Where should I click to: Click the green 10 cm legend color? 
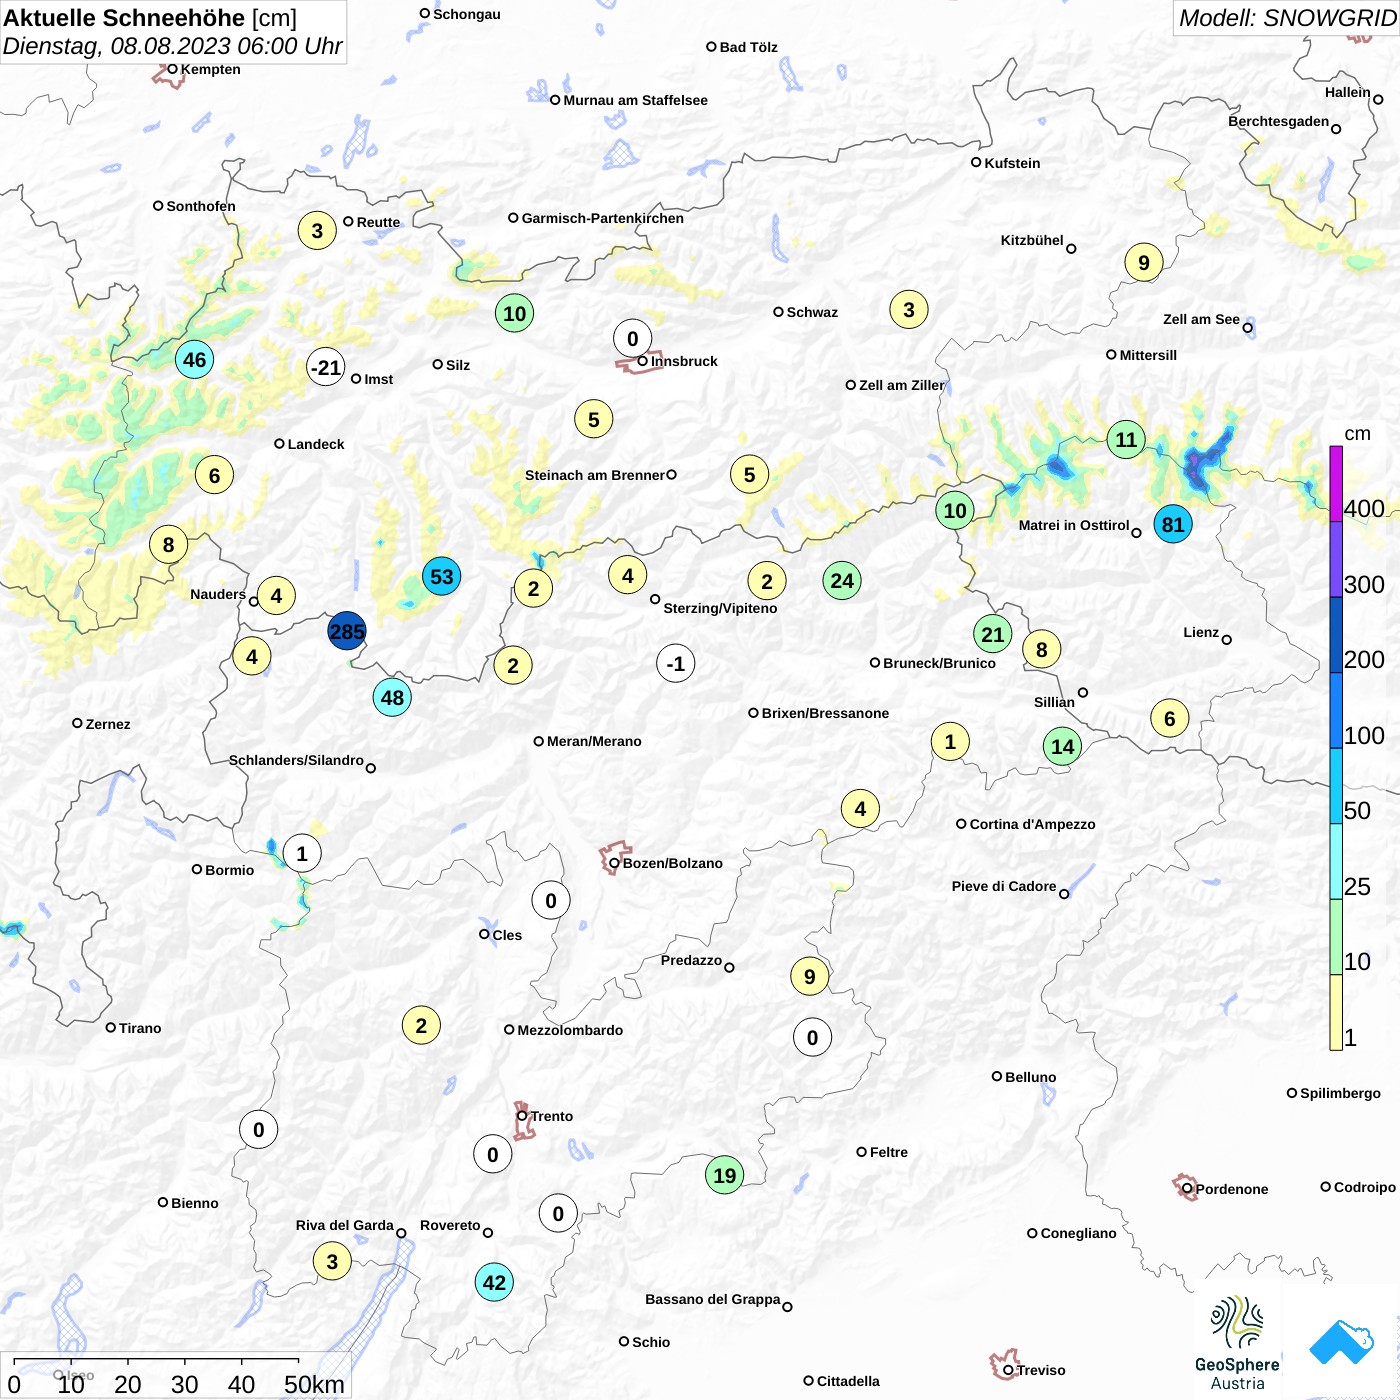point(1336,937)
